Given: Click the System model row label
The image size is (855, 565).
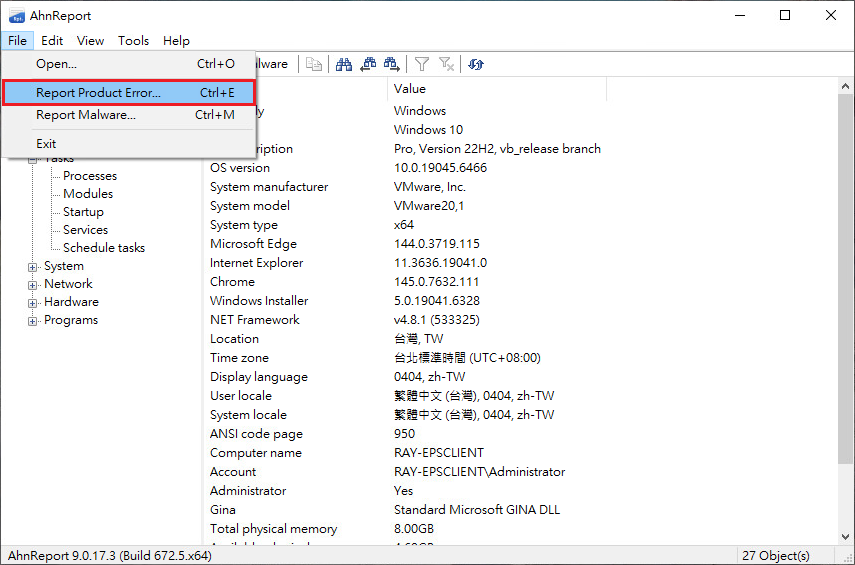Looking at the screenshot, I should [250, 206].
